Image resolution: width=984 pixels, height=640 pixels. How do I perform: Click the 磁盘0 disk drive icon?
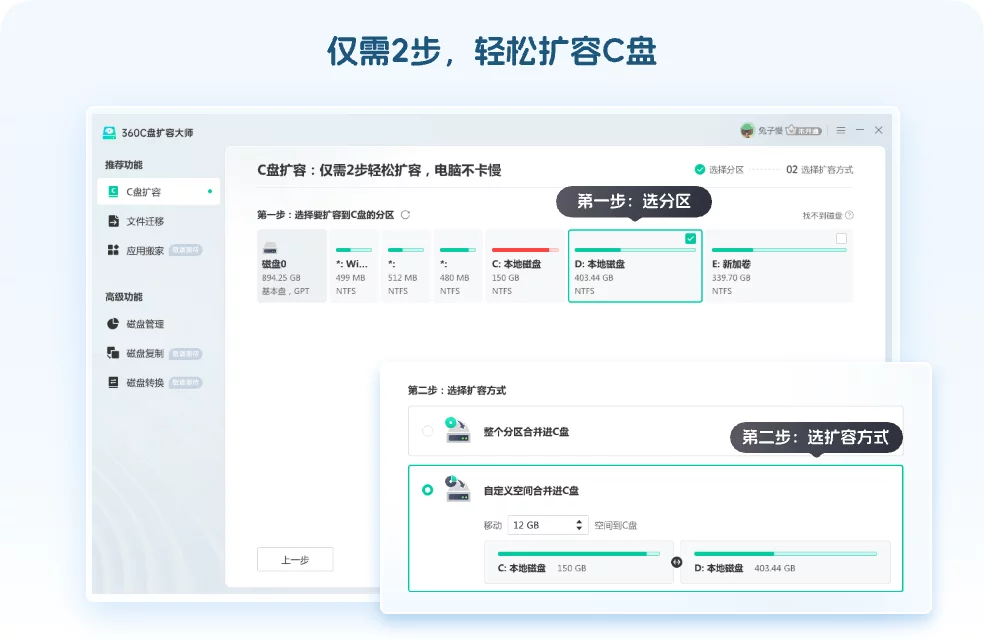coord(270,247)
